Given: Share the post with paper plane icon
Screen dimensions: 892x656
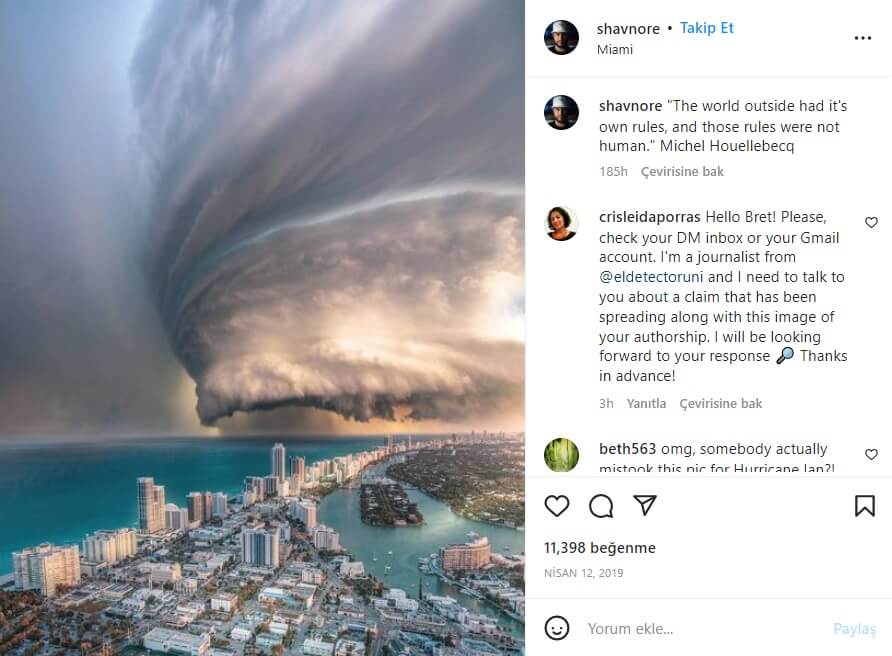Looking at the screenshot, I should [645, 505].
